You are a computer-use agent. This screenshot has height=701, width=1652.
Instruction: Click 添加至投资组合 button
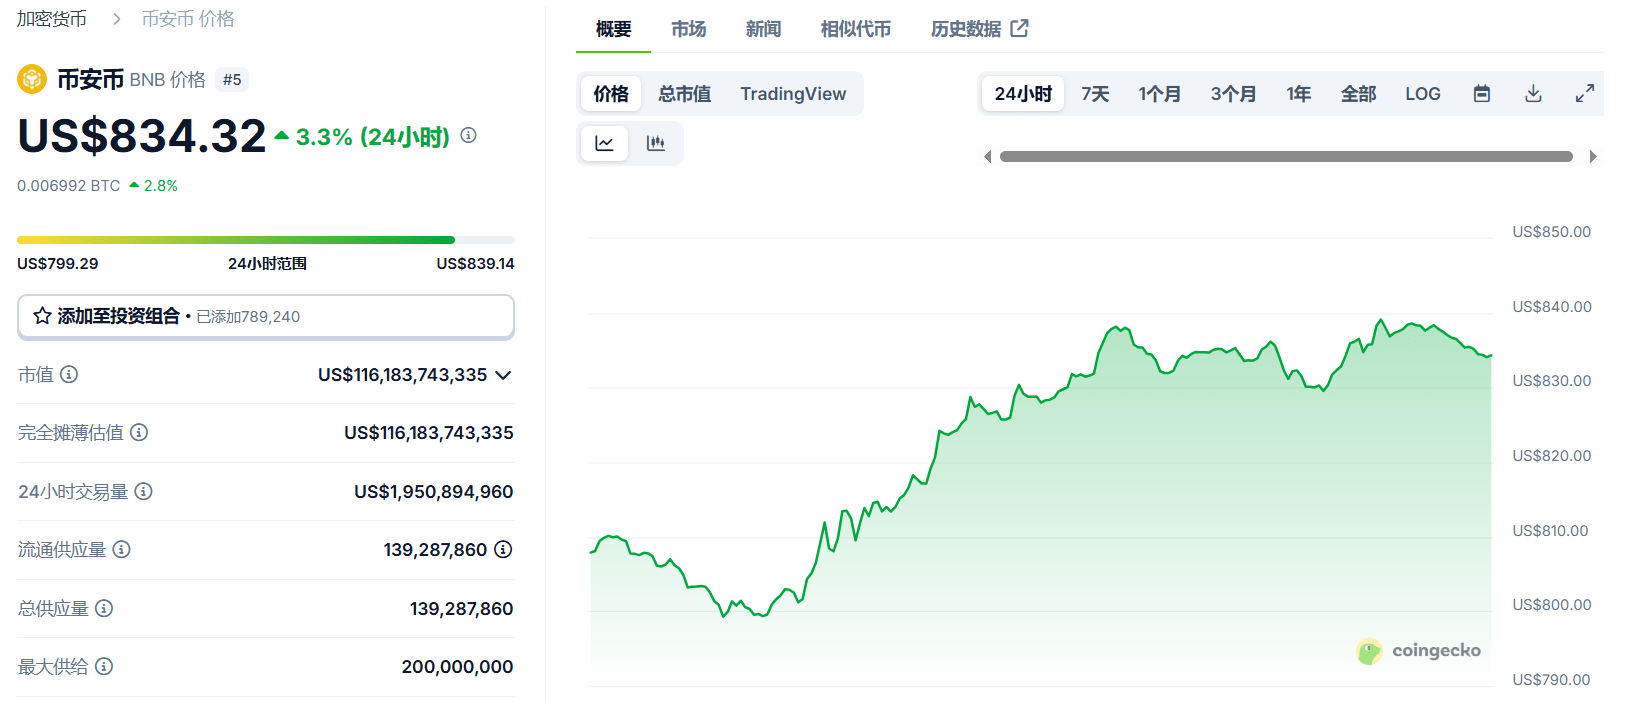pyautogui.click(x=266, y=316)
